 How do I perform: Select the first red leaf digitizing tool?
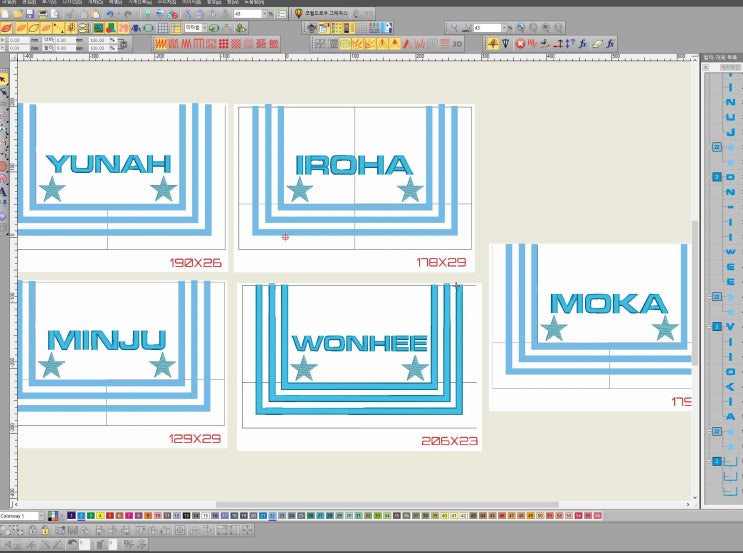[x=6, y=28]
